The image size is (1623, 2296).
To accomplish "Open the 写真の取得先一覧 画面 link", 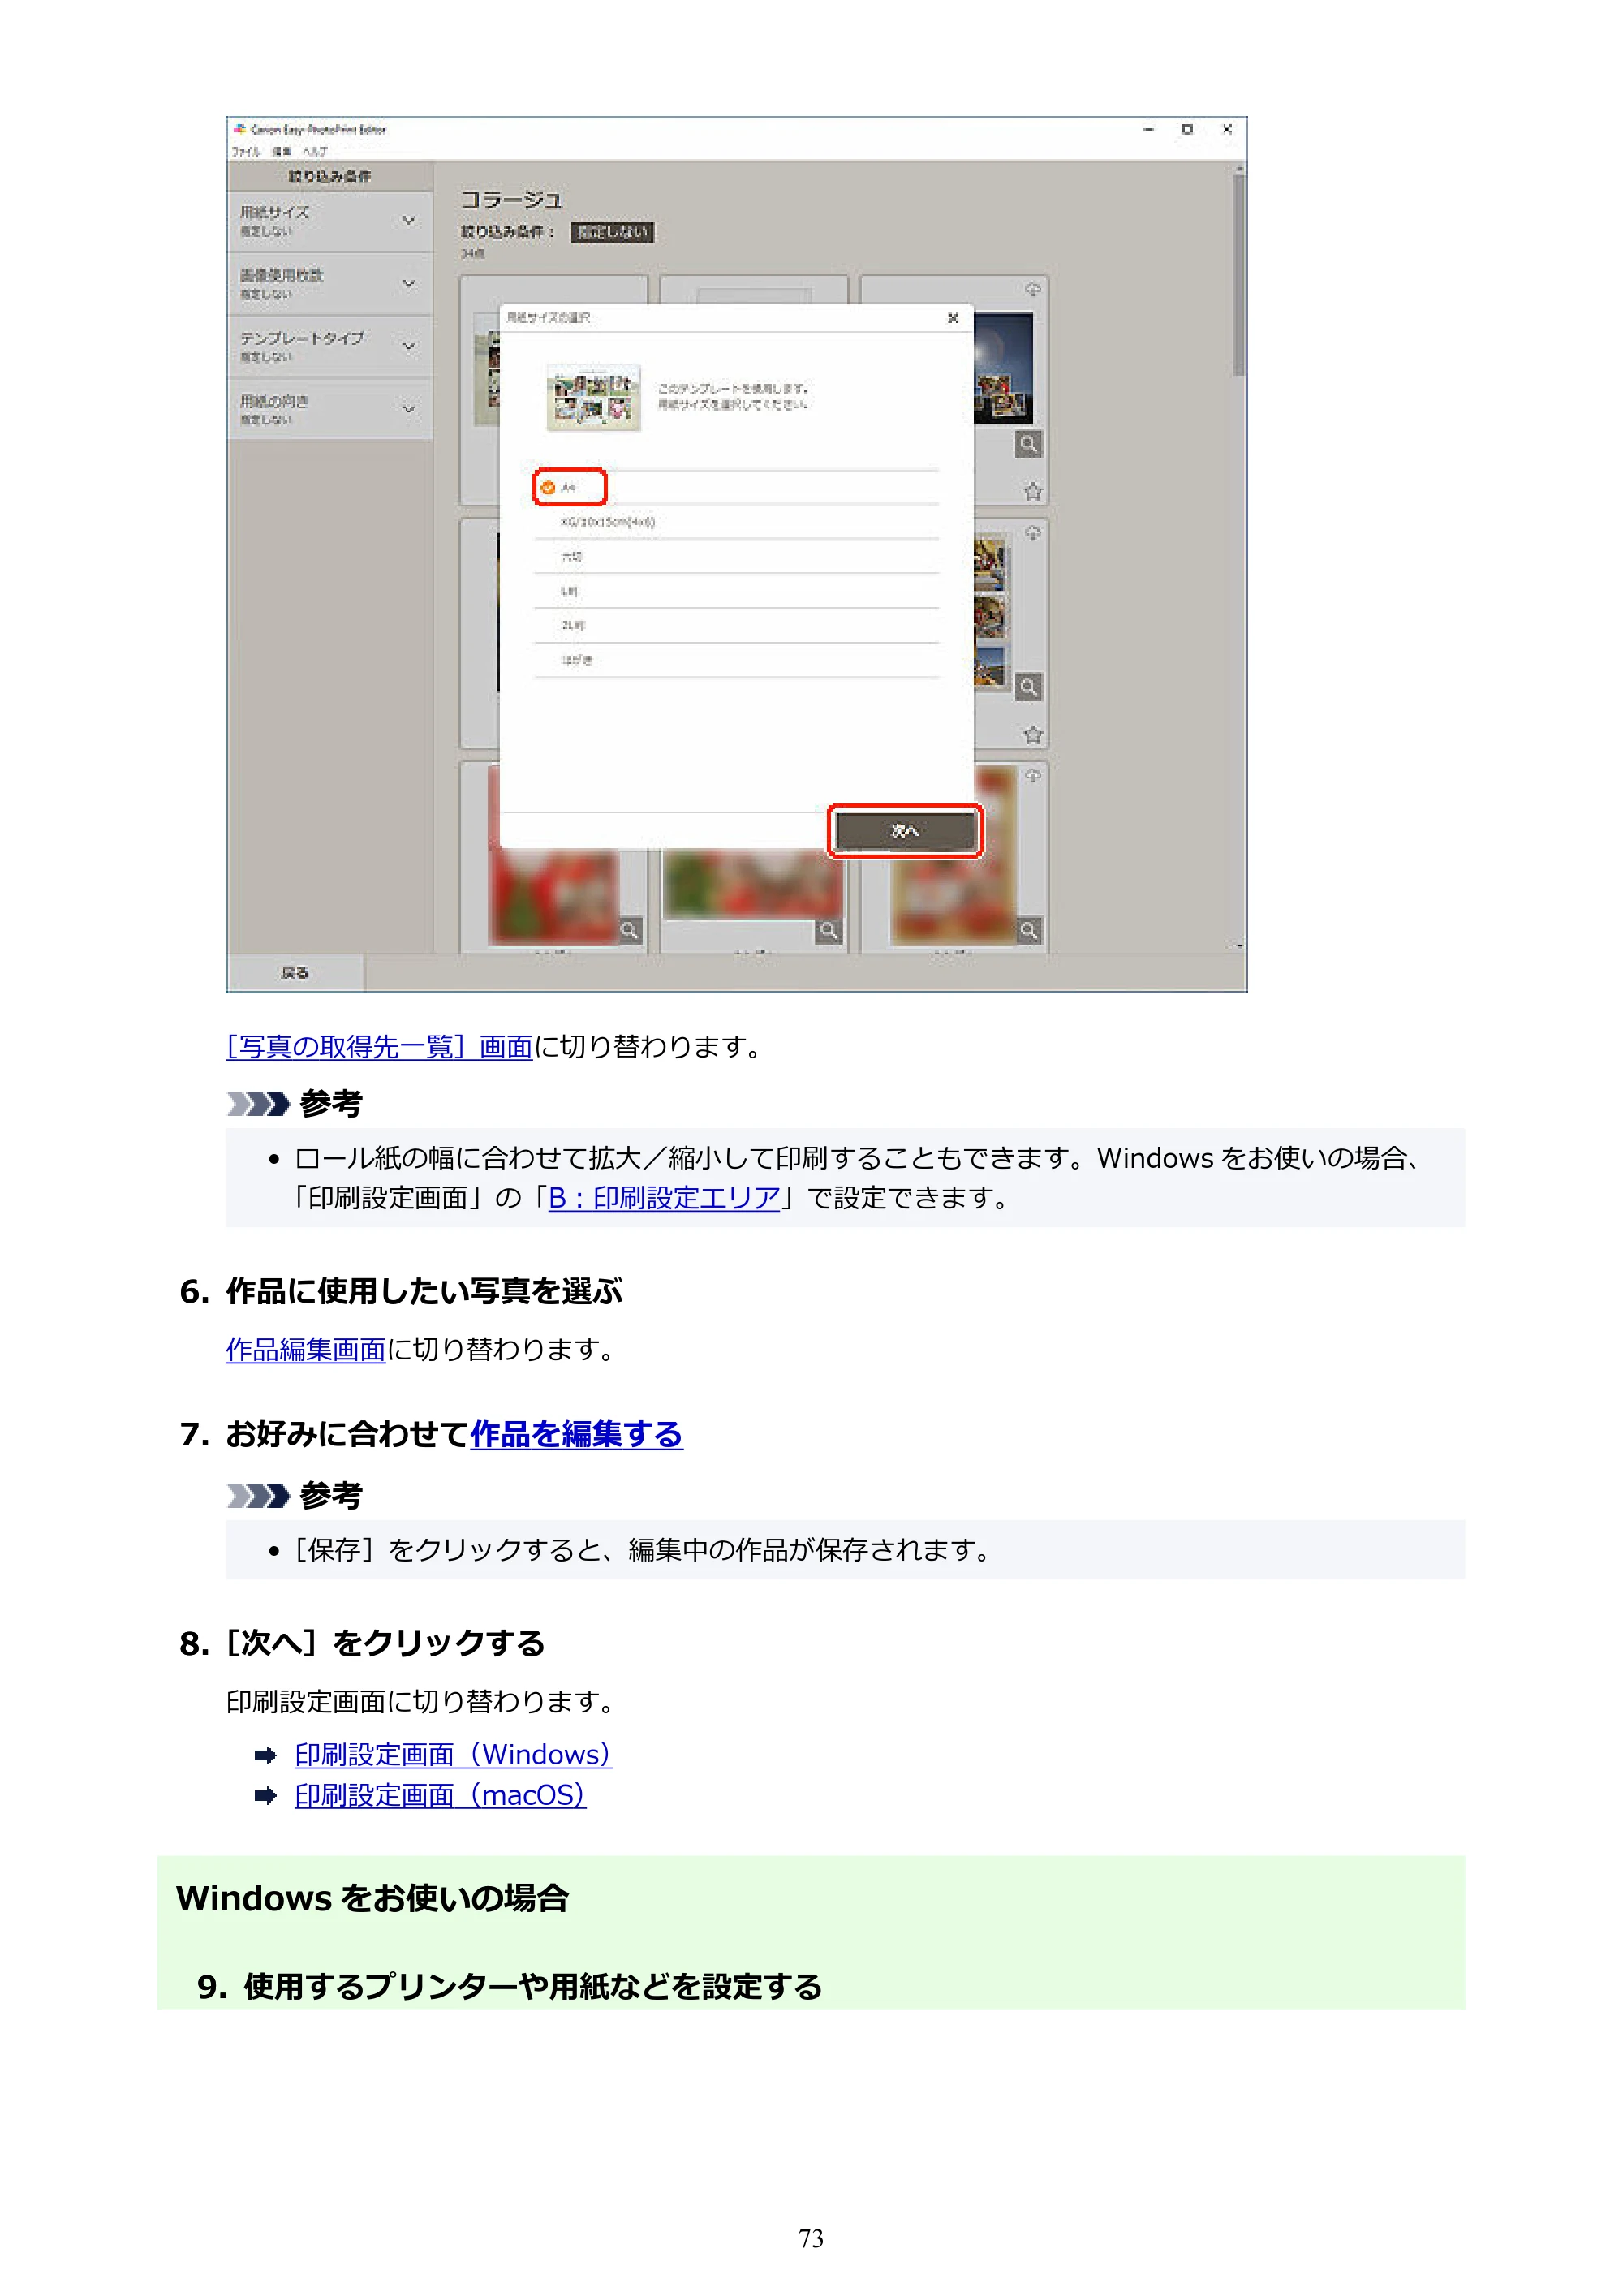I will pos(380,1047).
